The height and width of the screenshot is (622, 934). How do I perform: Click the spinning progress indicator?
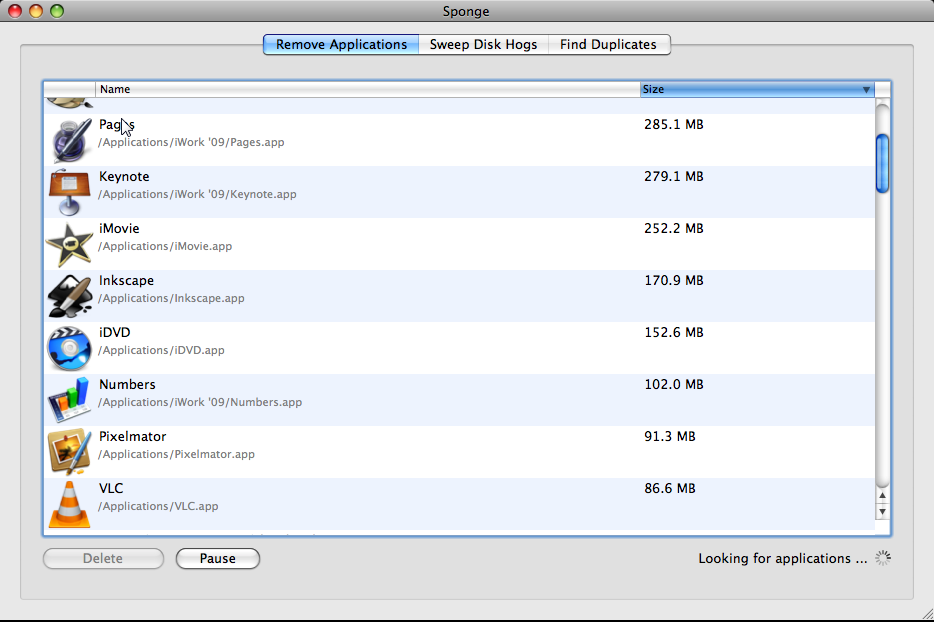tap(883, 558)
